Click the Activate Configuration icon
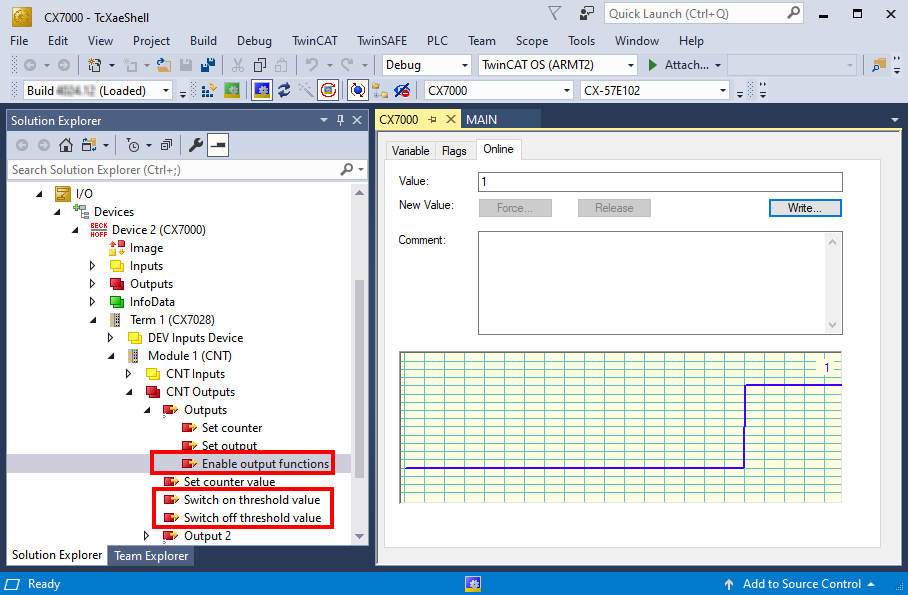Image resolution: width=908 pixels, height=595 pixels. pos(208,90)
